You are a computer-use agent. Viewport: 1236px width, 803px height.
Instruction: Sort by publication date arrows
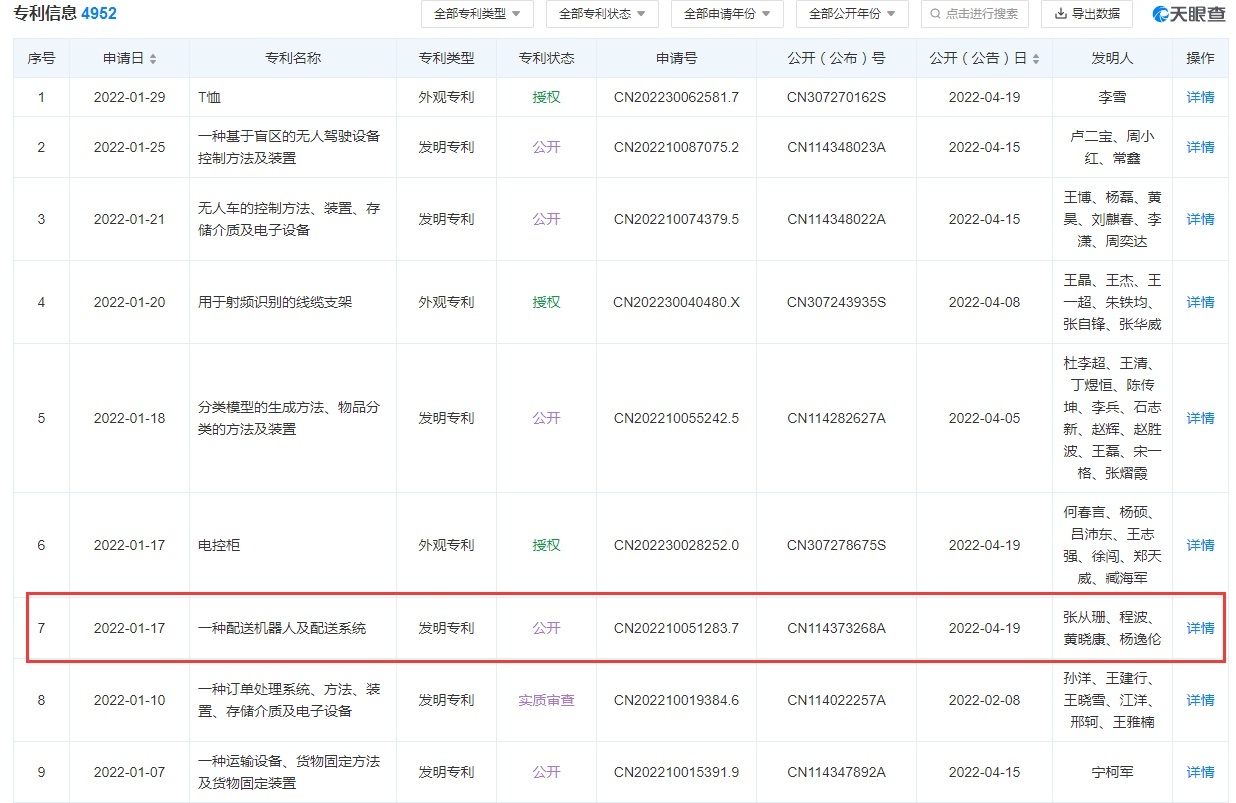click(1035, 59)
